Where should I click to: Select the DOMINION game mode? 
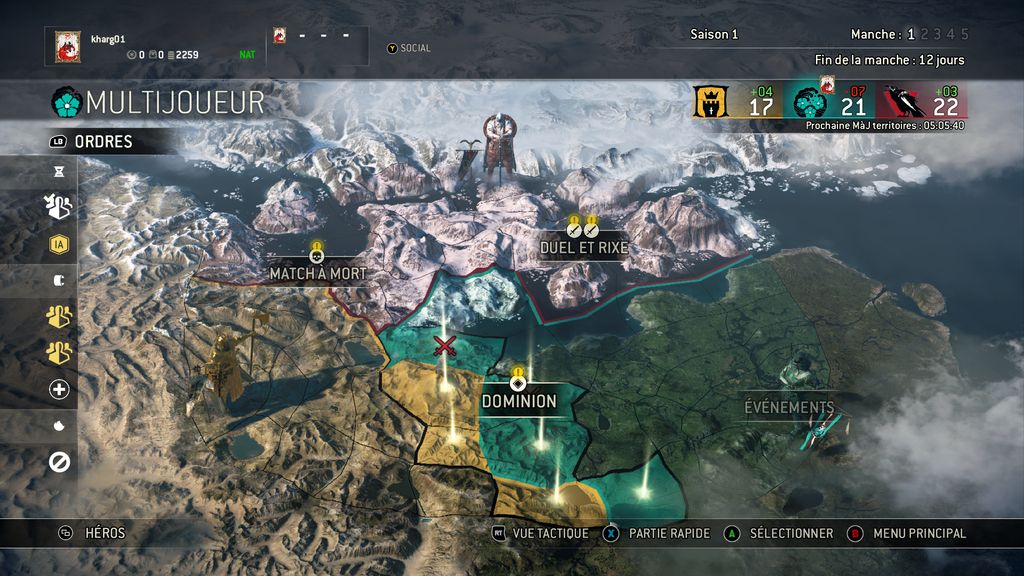[x=519, y=401]
